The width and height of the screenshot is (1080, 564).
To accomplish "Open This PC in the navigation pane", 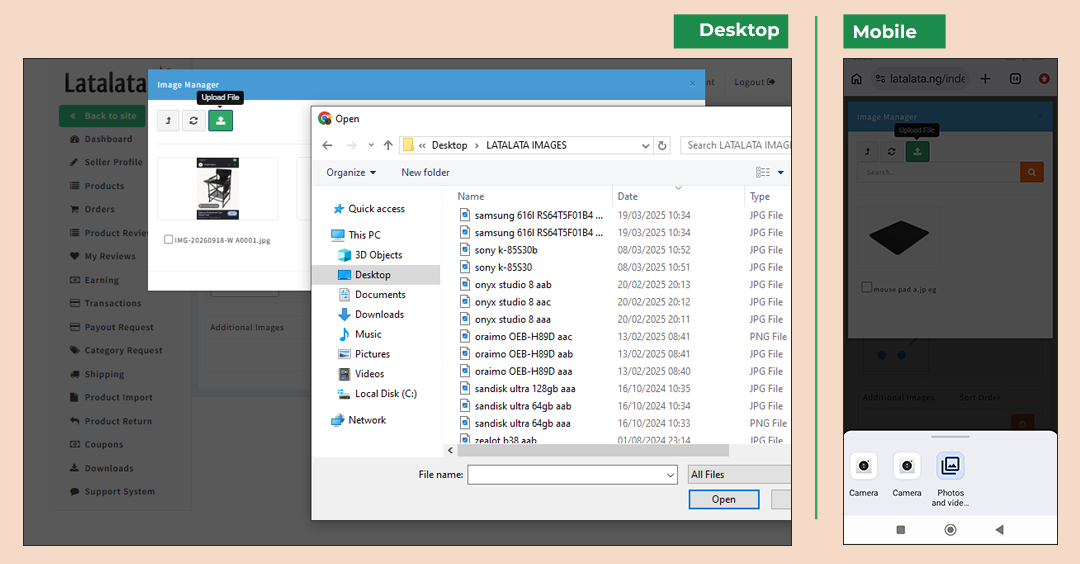I will click(x=356, y=235).
